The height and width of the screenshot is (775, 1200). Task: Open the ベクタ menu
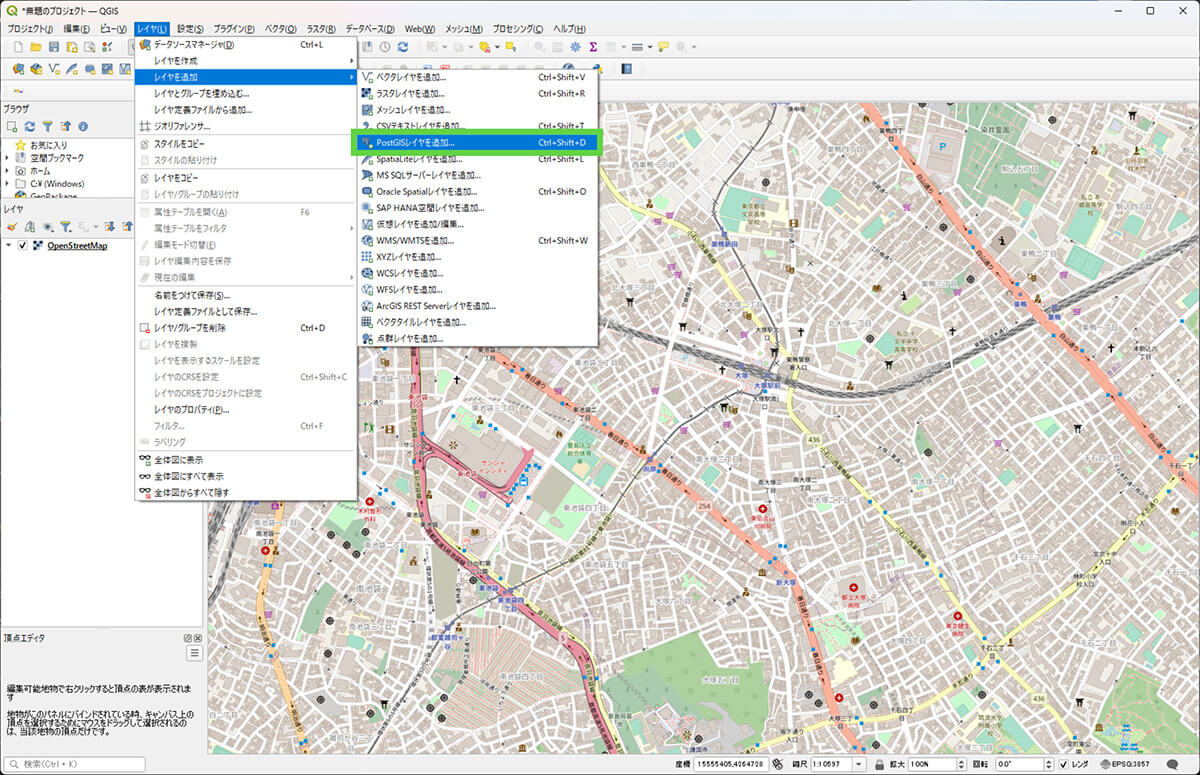pos(281,29)
